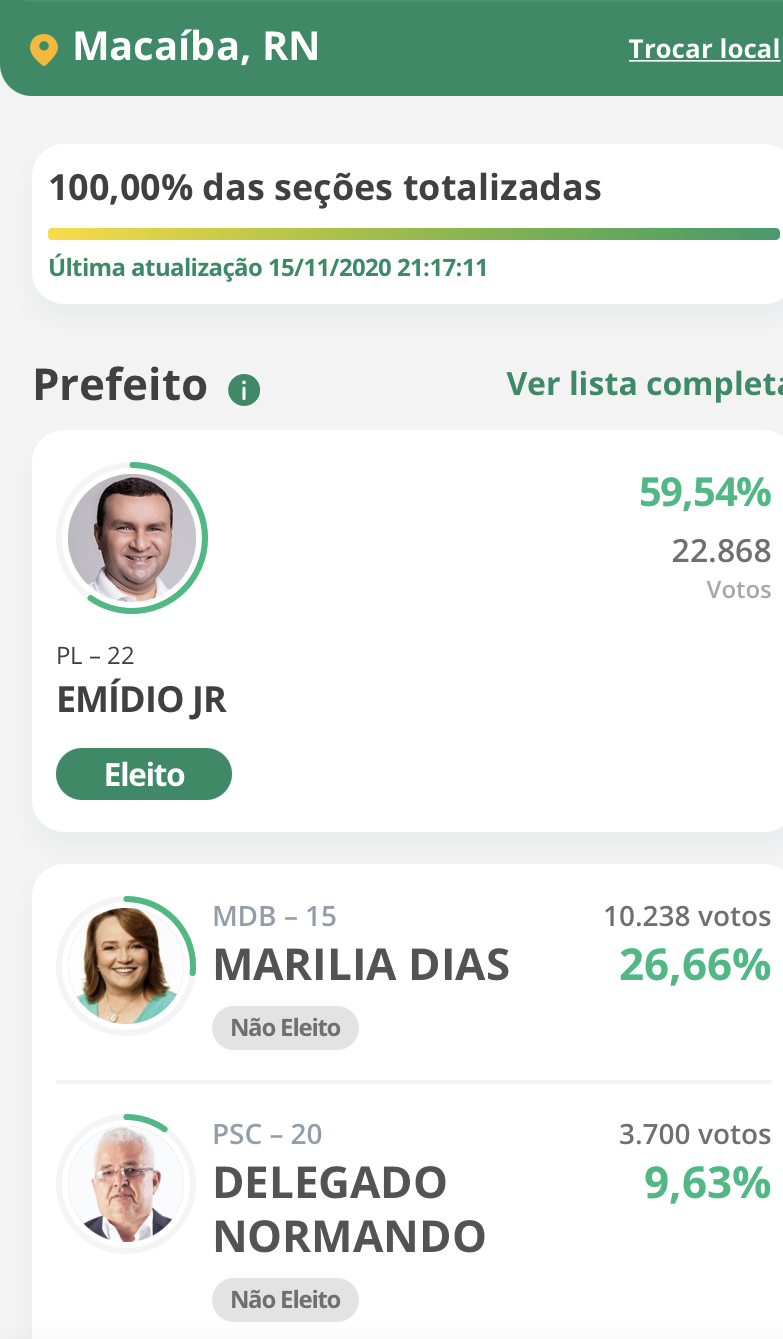The height and width of the screenshot is (1339, 783).
Task: Click Não Eleito badge under Delegado Normando
Action: coord(285,1300)
